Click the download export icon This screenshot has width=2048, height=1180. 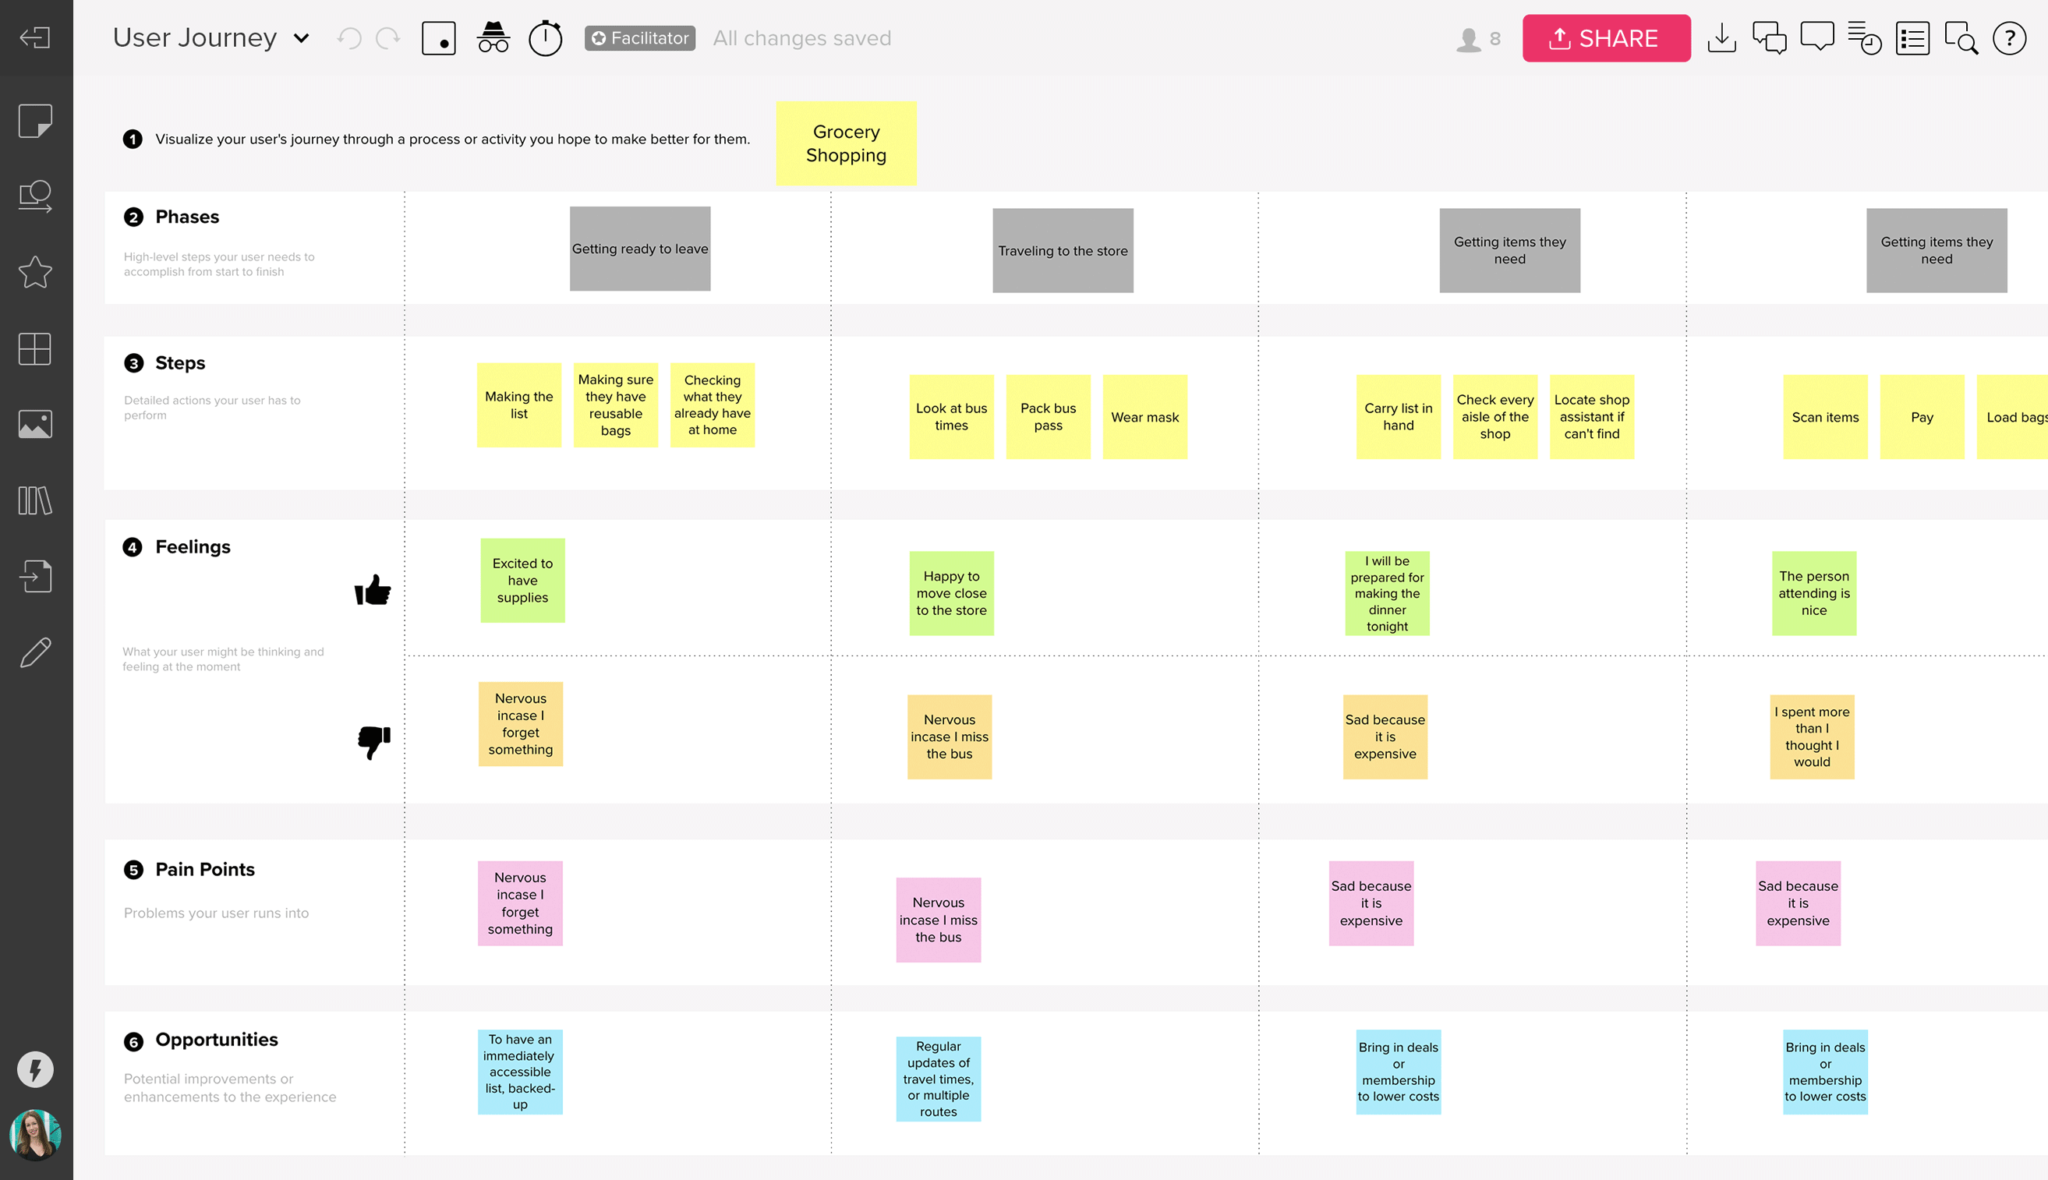[1723, 38]
